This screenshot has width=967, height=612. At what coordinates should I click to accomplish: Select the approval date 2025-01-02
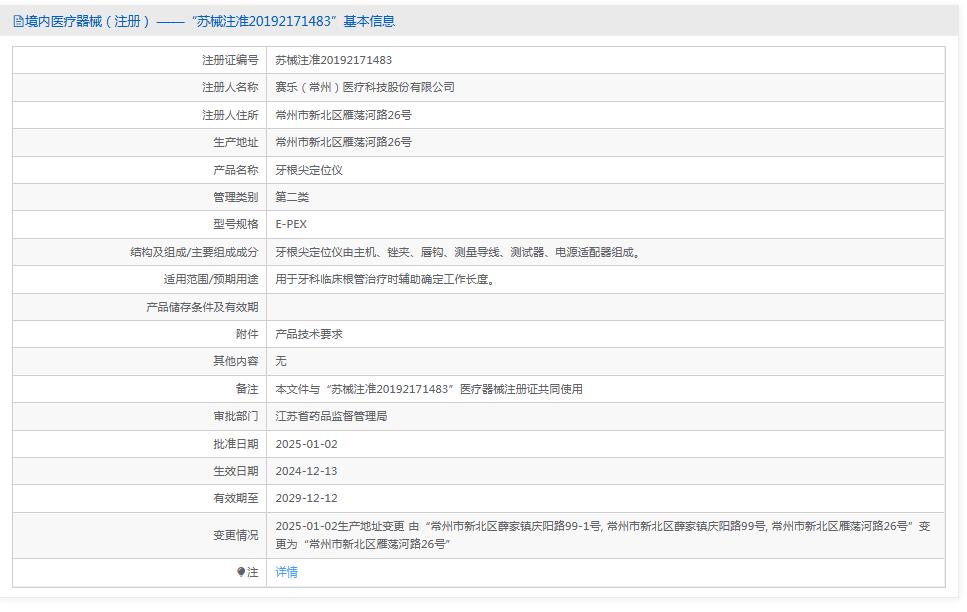click(x=307, y=443)
